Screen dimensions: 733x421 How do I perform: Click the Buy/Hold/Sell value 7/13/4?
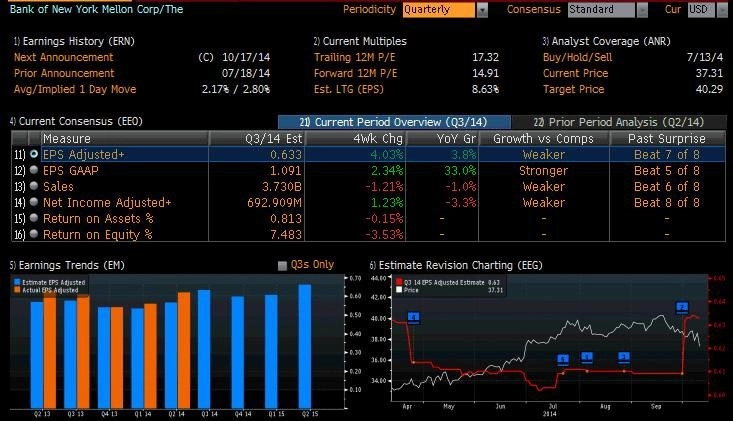pos(705,57)
